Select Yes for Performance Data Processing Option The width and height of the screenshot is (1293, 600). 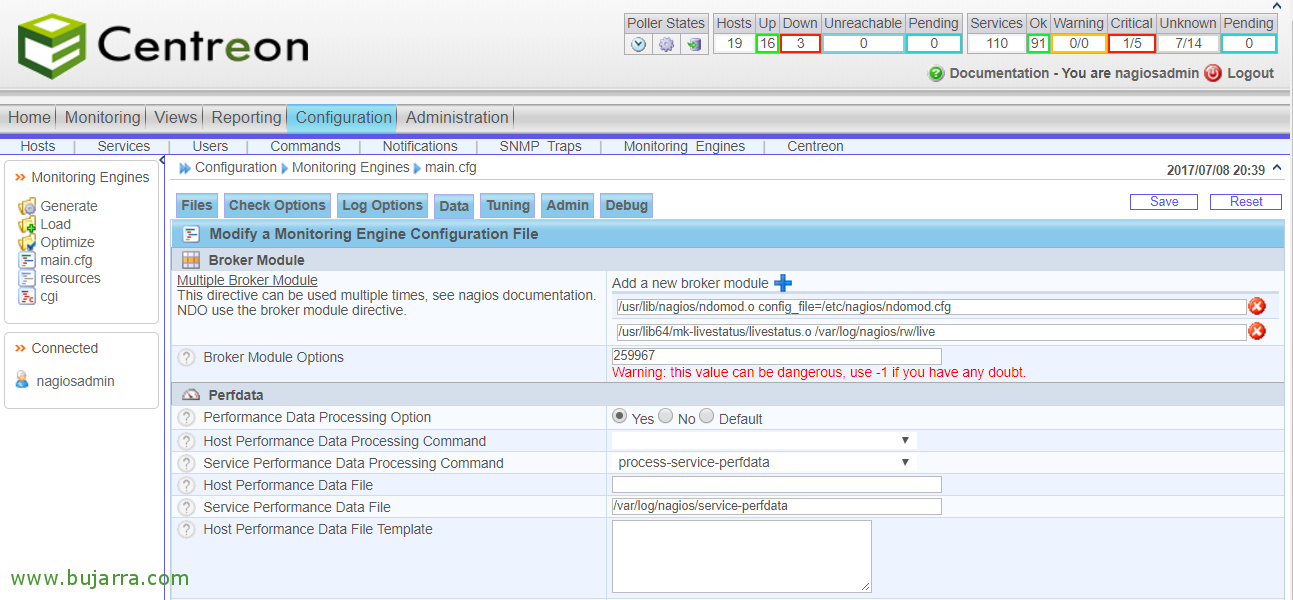point(620,416)
